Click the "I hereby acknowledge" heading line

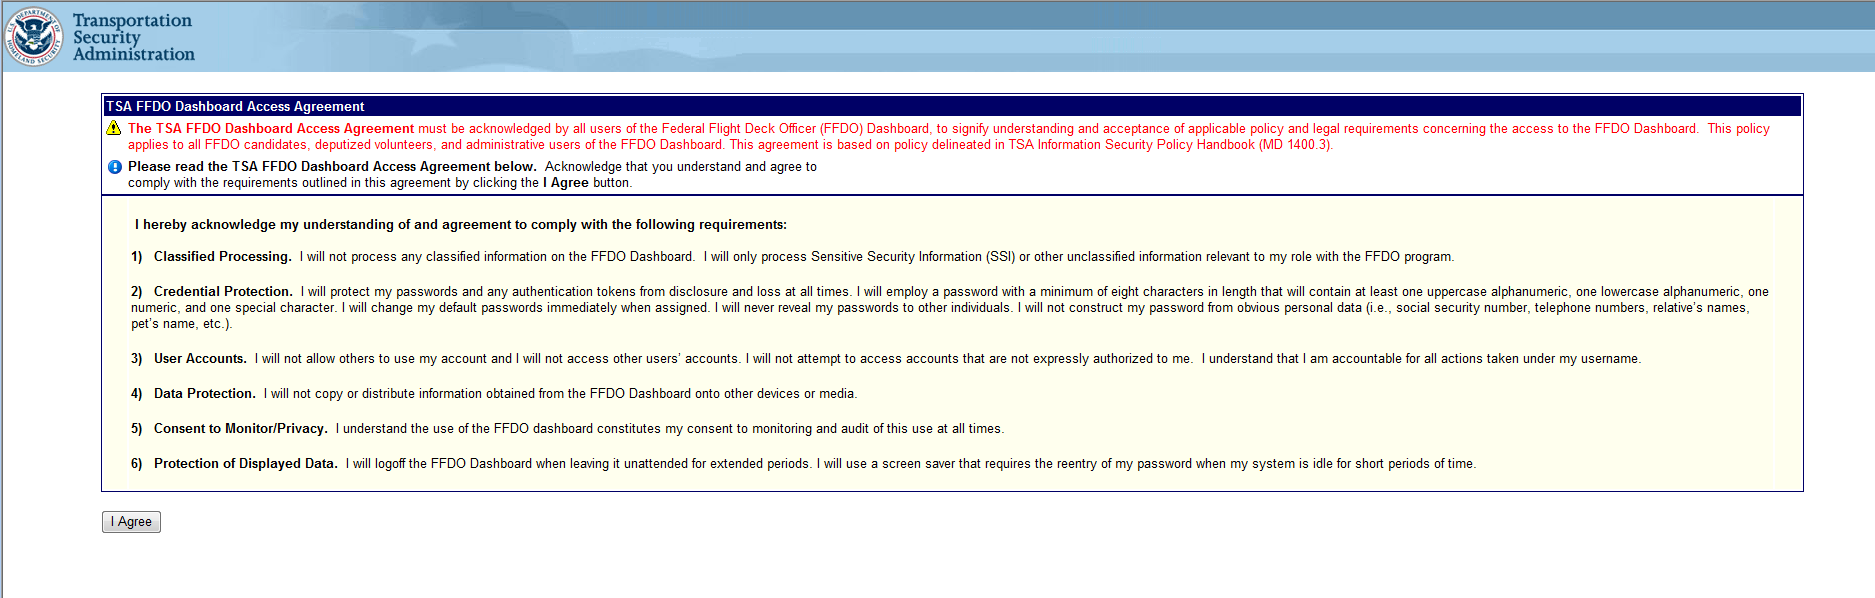pyautogui.click(x=461, y=225)
